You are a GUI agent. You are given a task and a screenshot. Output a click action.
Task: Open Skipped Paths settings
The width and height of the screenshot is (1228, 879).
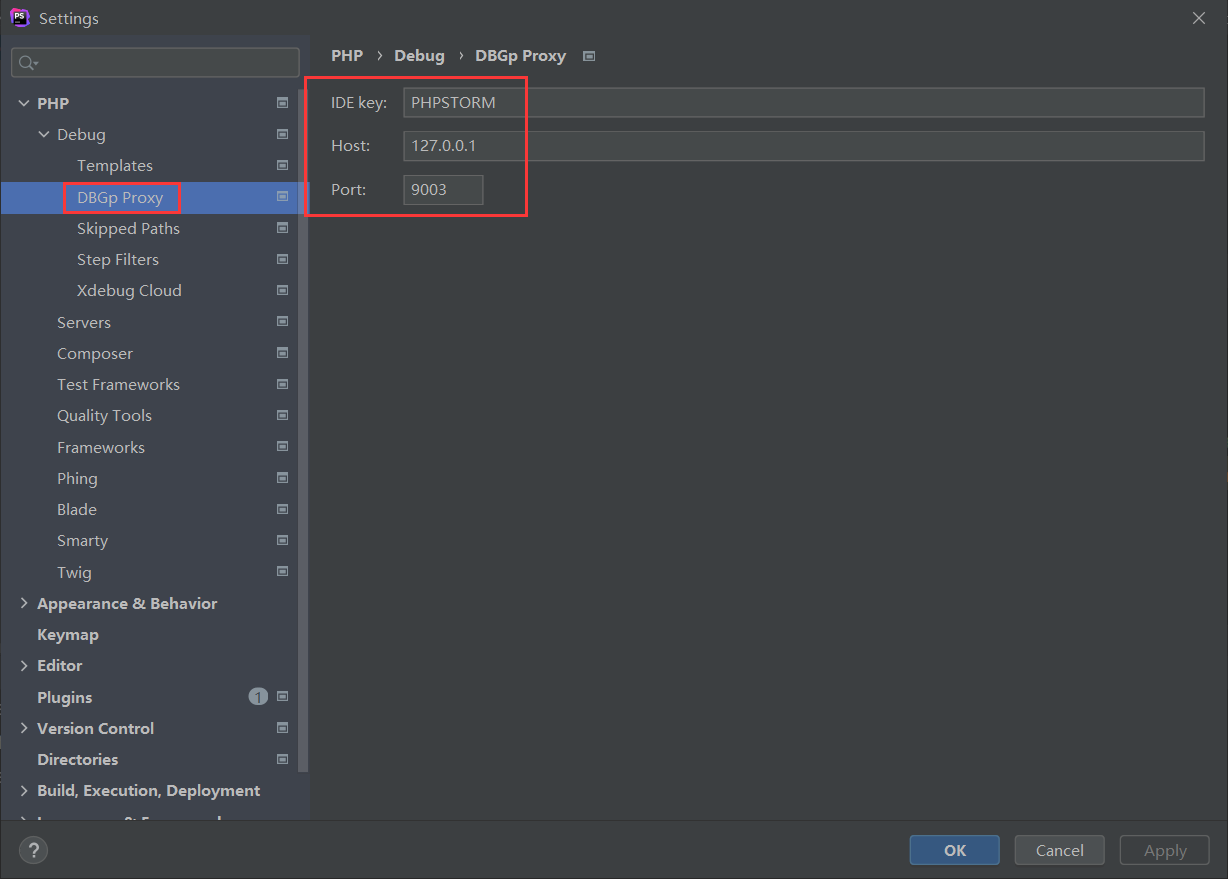(x=128, y=228)
